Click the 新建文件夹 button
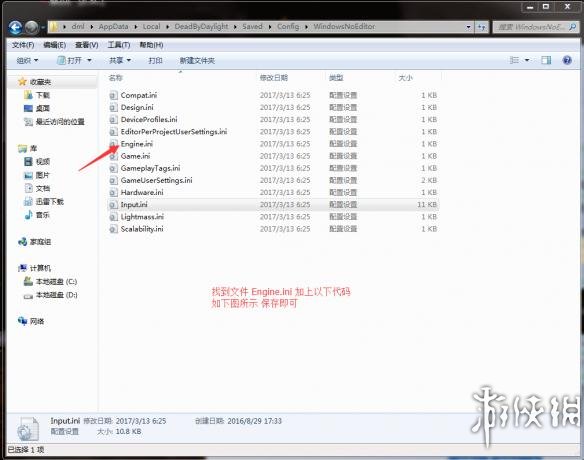Screen dimensions: 584x460 (197, 60)
